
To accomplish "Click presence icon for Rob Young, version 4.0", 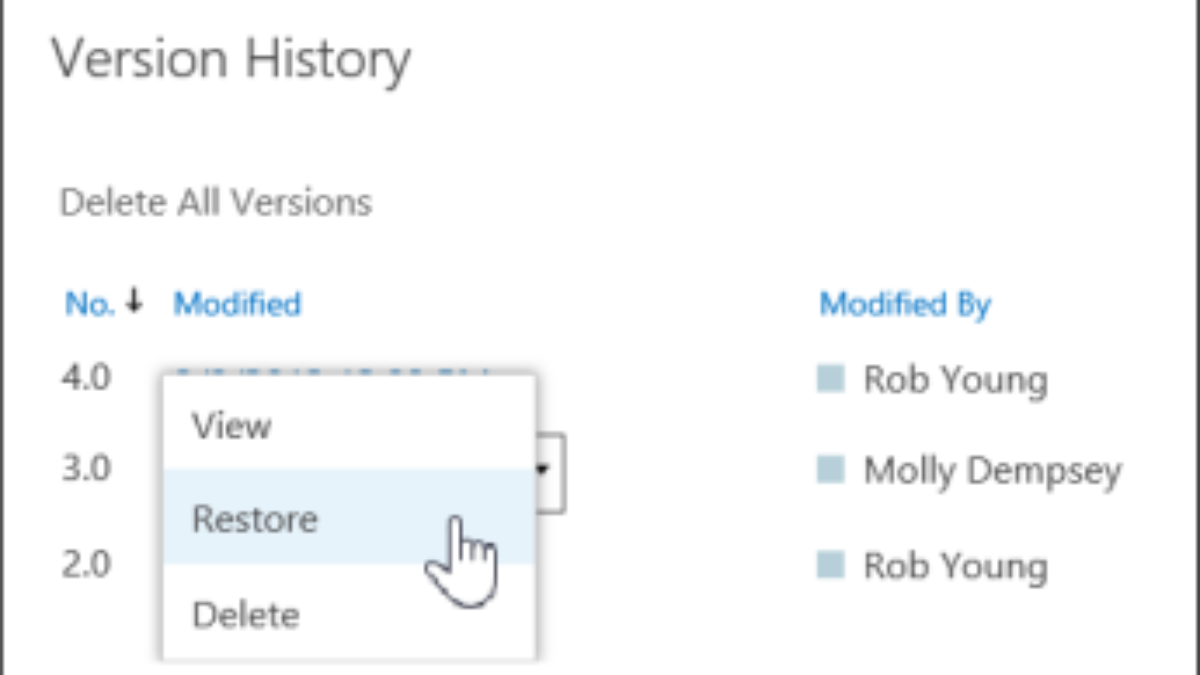I will [x=831, y=379].
